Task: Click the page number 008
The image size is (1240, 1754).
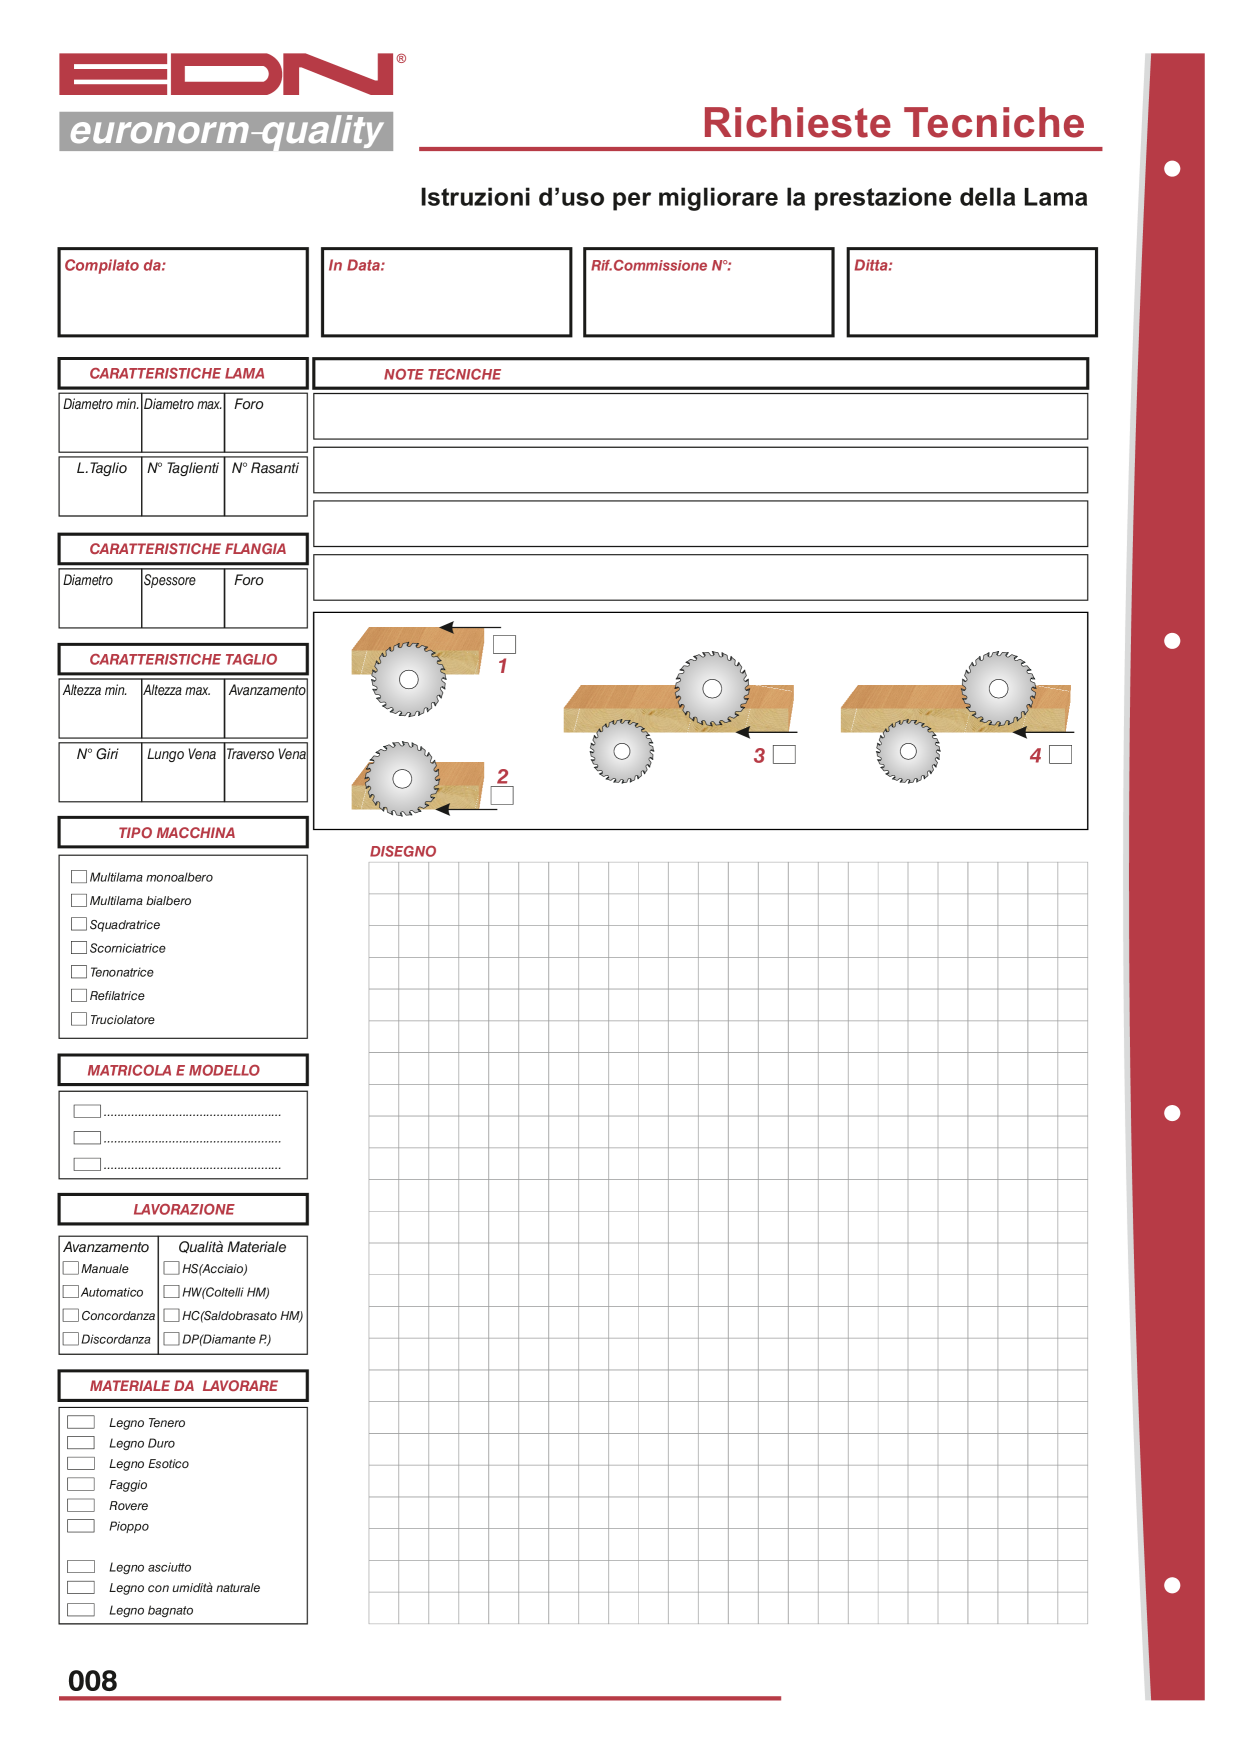Action: [93, 1681]
